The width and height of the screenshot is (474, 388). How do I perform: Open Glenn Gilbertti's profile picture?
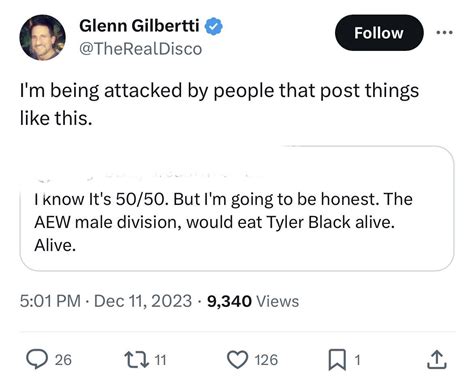coord(43,37)
